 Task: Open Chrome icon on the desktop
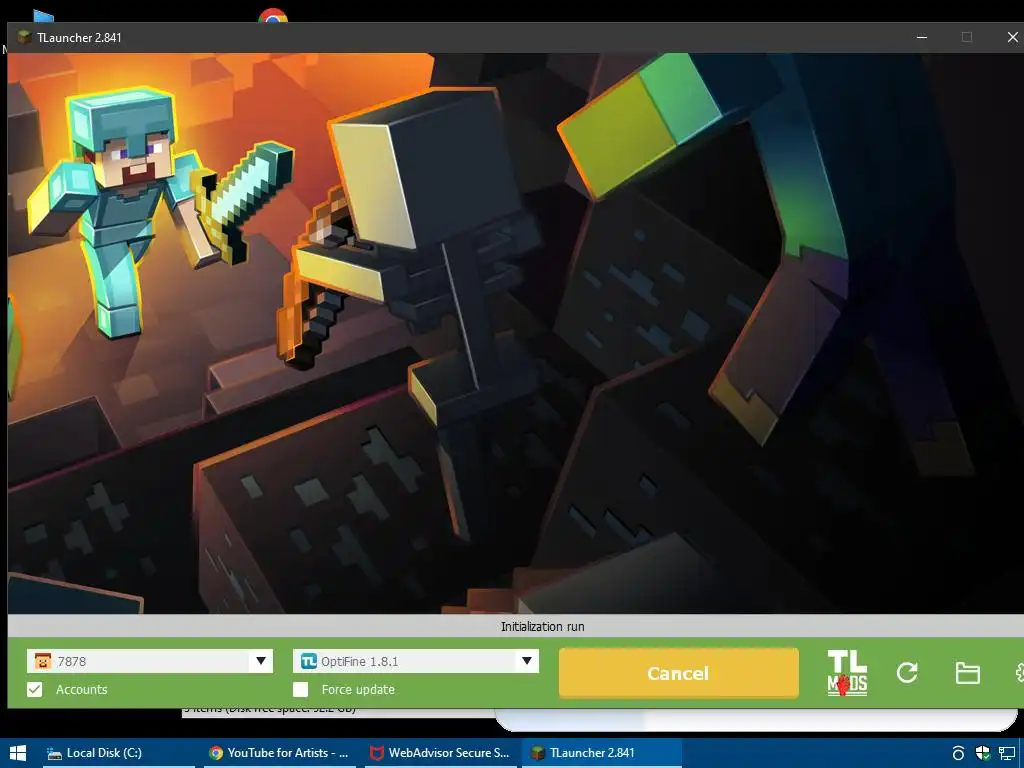click(x=273, y=16)
